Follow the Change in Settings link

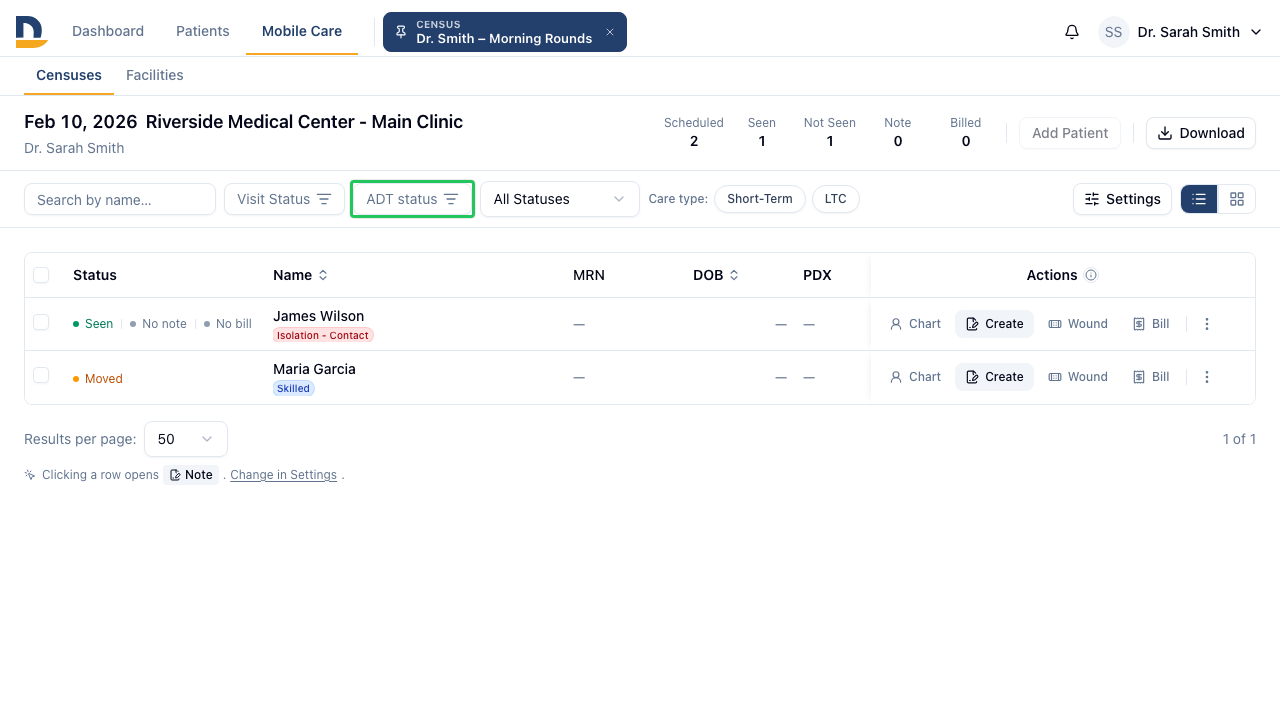(283, 475)
